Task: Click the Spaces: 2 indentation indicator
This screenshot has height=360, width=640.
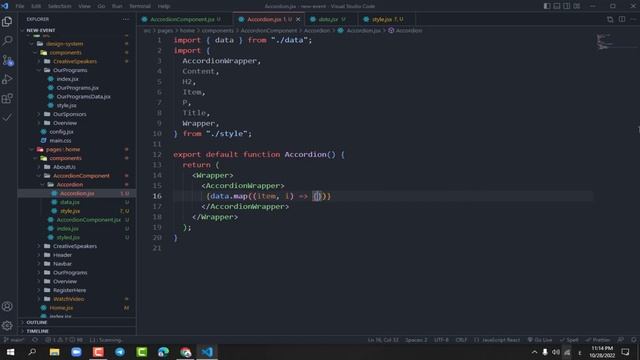Action: [416, 340]
